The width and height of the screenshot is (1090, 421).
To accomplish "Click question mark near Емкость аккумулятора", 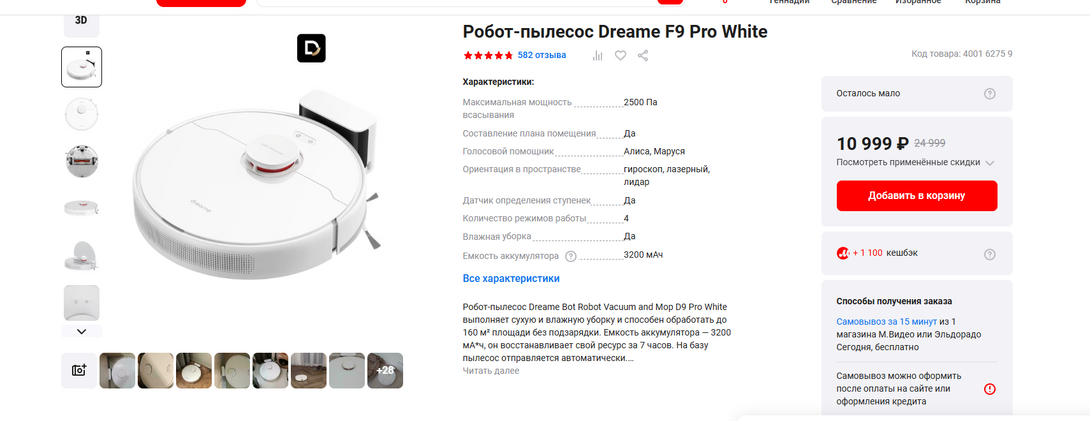I will [571, 256].
